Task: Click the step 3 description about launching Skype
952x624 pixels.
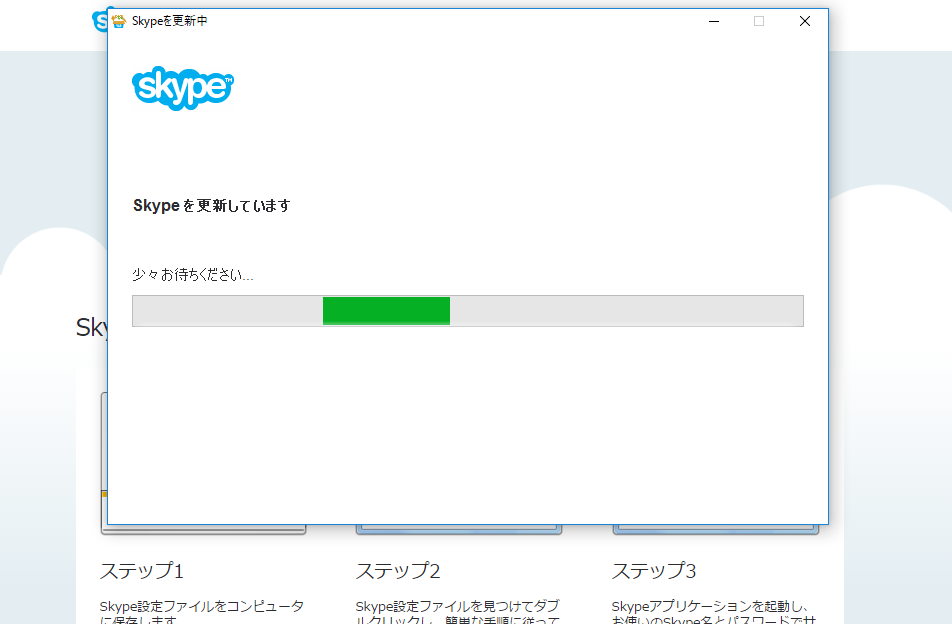Action: [x=714, y=612]
